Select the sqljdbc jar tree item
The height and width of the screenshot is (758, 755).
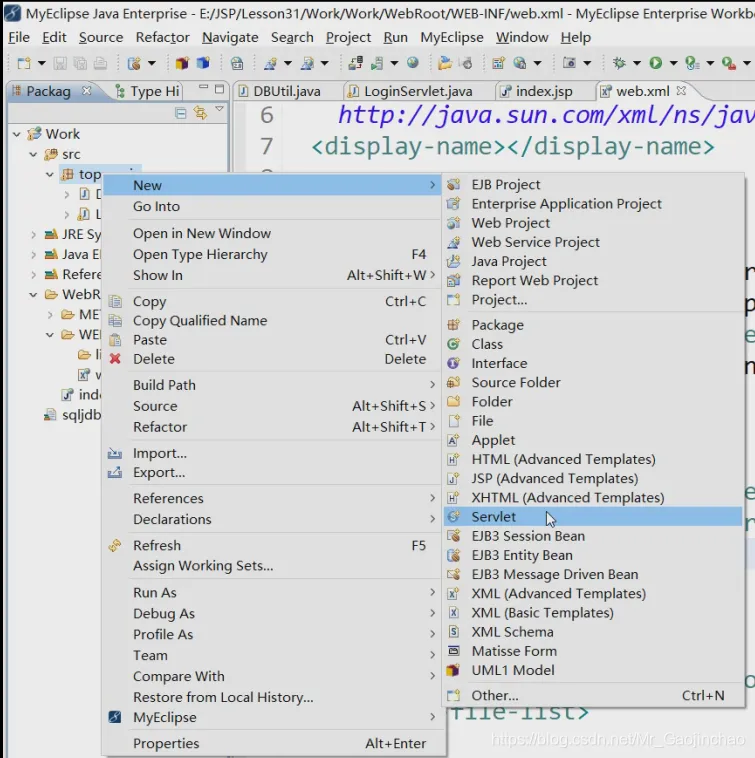73,415
